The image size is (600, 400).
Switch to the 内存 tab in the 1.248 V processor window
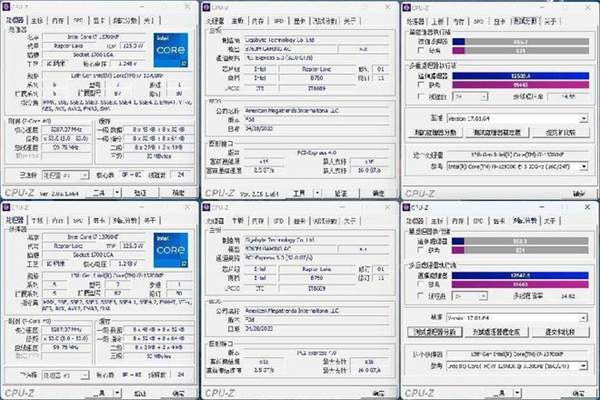[58, 20]
